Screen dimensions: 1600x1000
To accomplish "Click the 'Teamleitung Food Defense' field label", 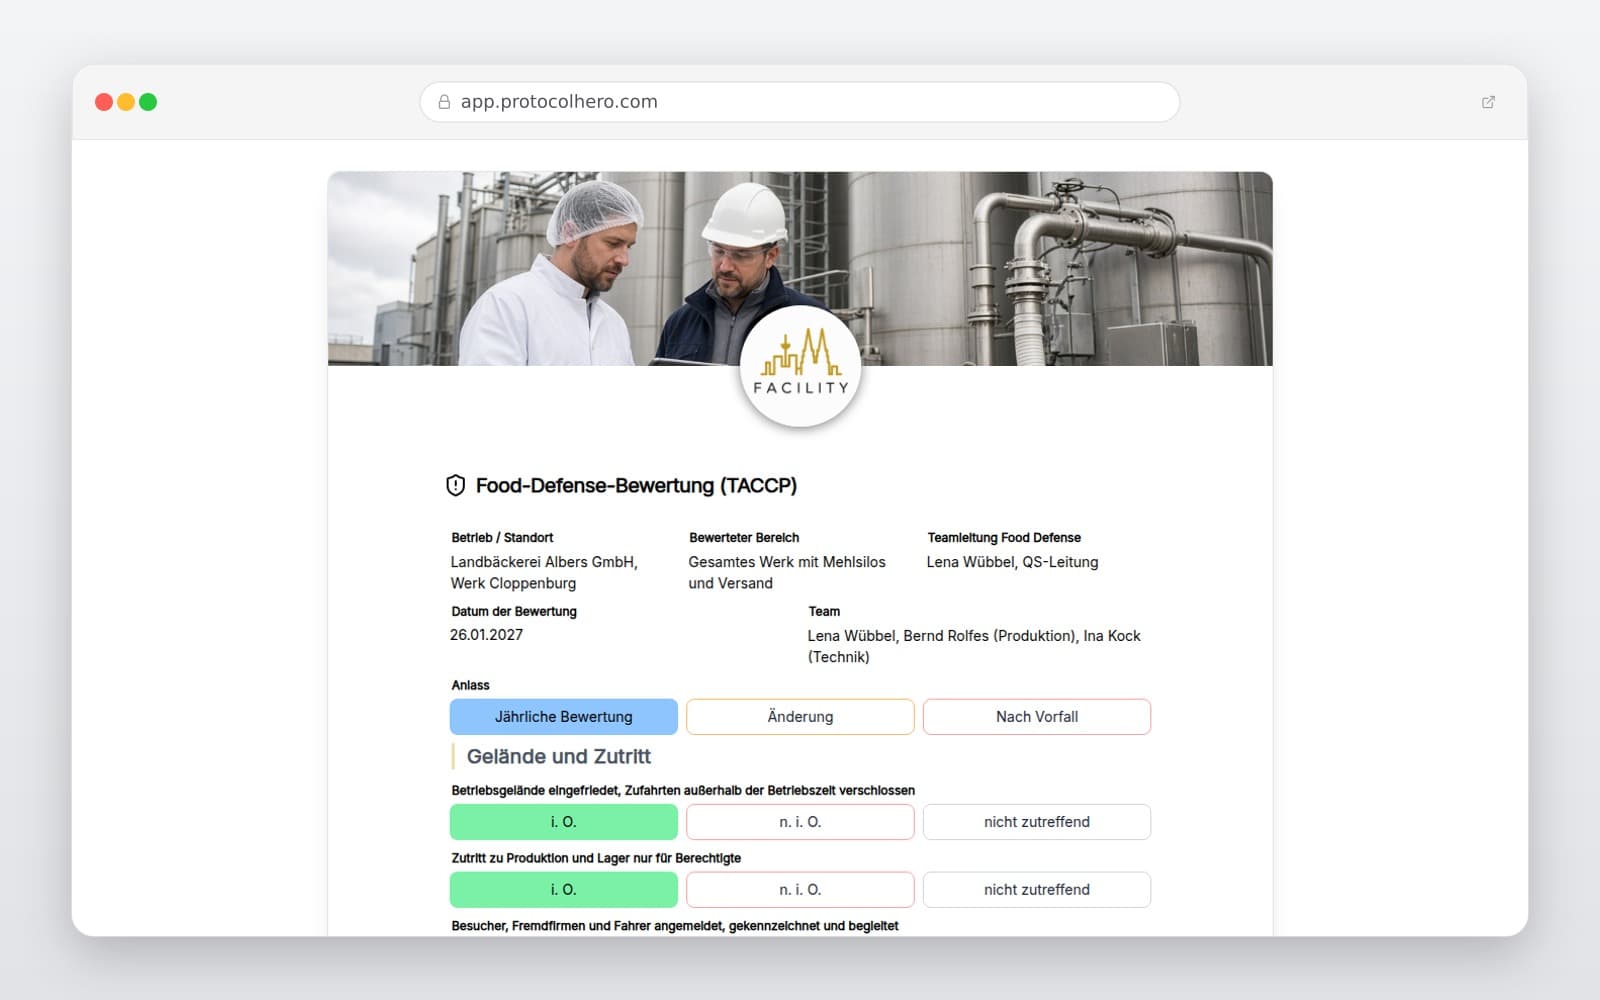I will tap(1004, 538).
